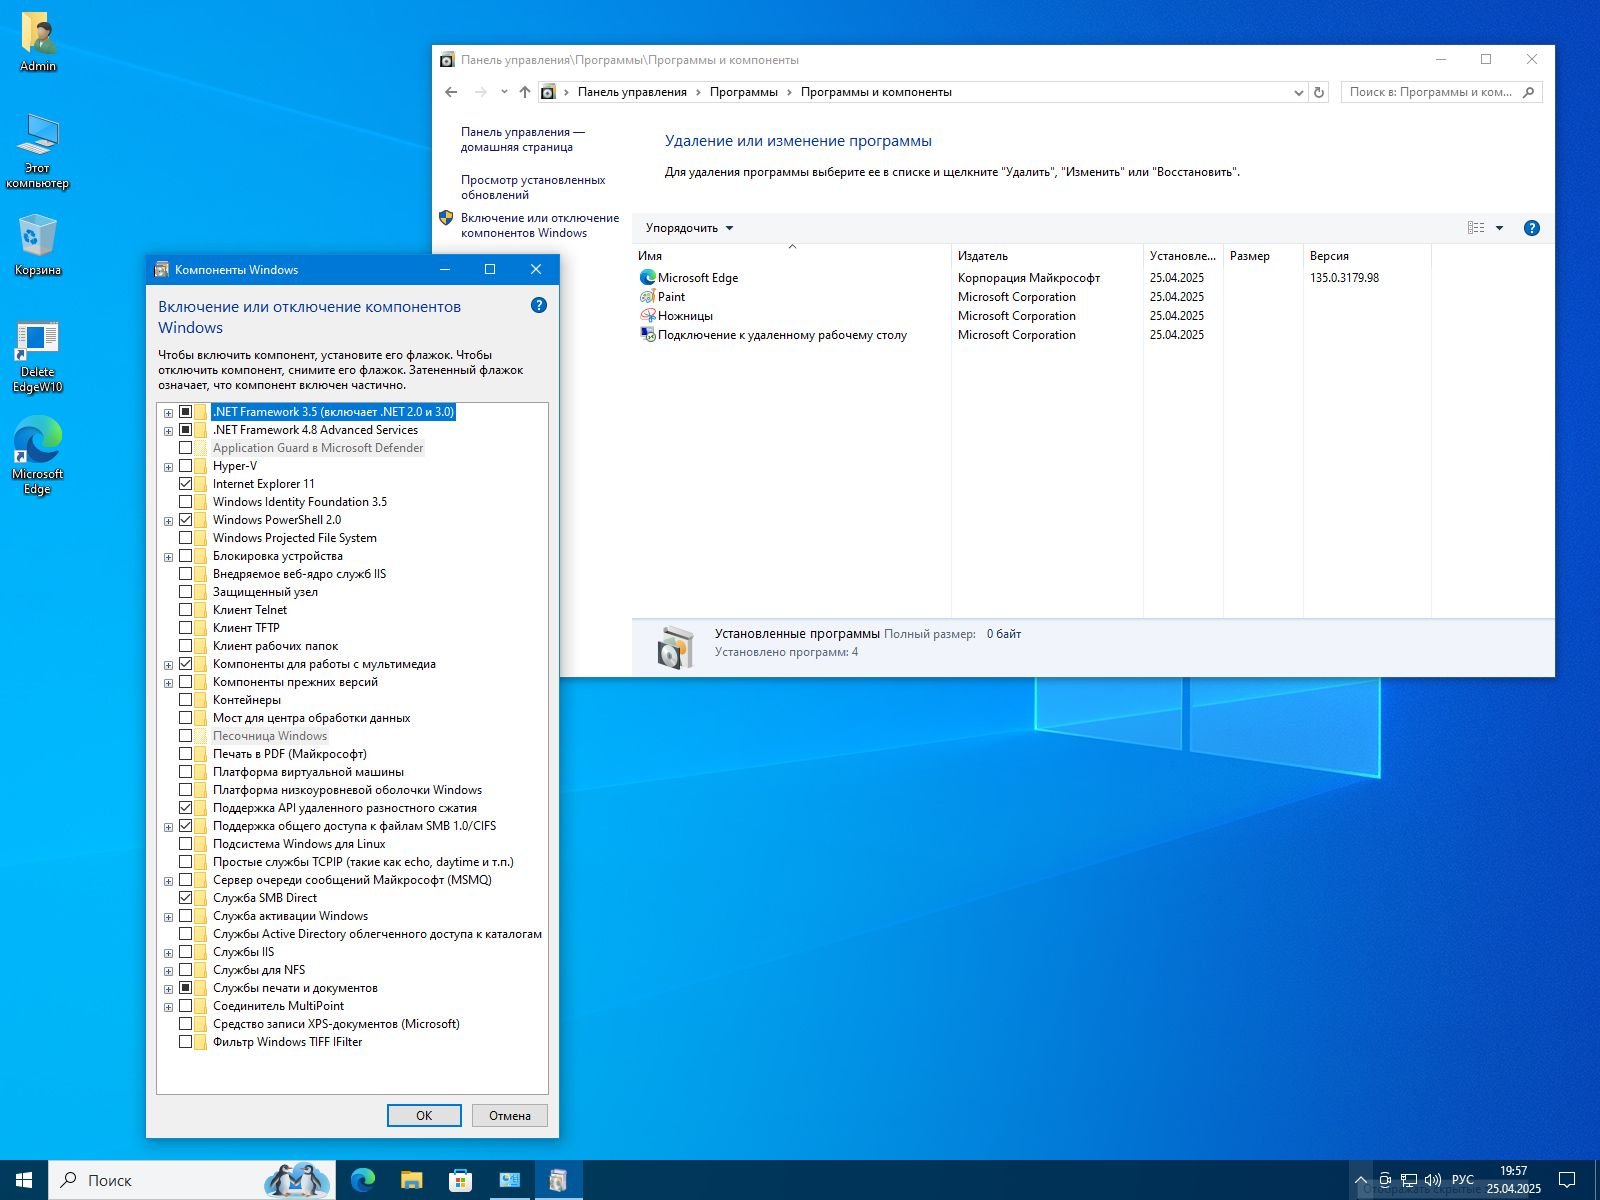Select Фильтр Windows TIFF IFilter row

pyautogui.click(x=287, y=1042)
